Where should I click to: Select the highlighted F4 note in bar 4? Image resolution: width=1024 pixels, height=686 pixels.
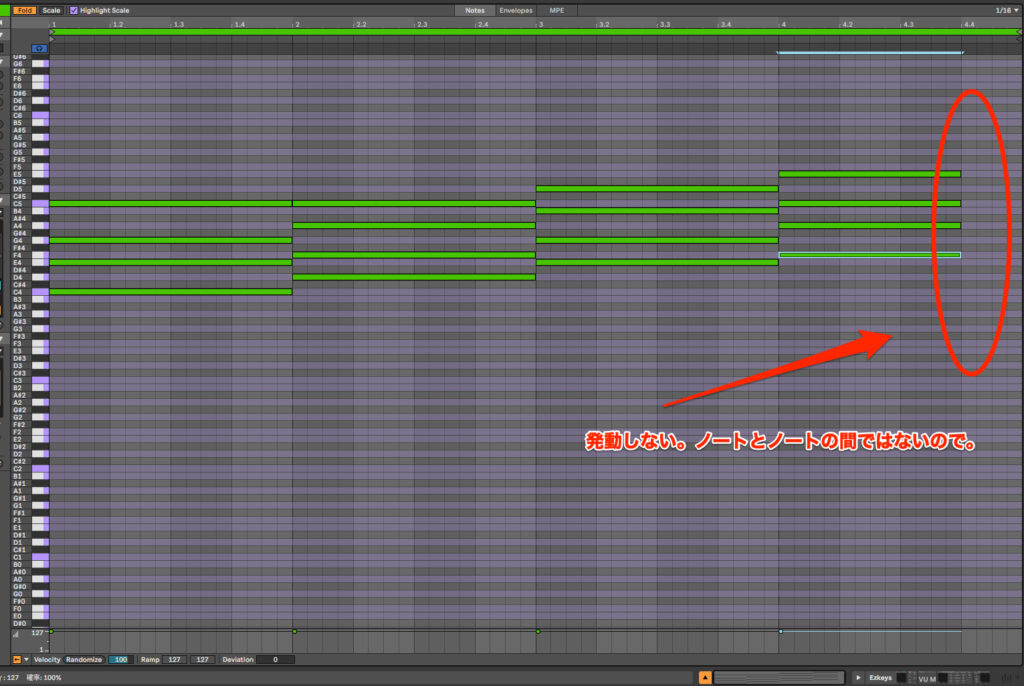(868, 255)
